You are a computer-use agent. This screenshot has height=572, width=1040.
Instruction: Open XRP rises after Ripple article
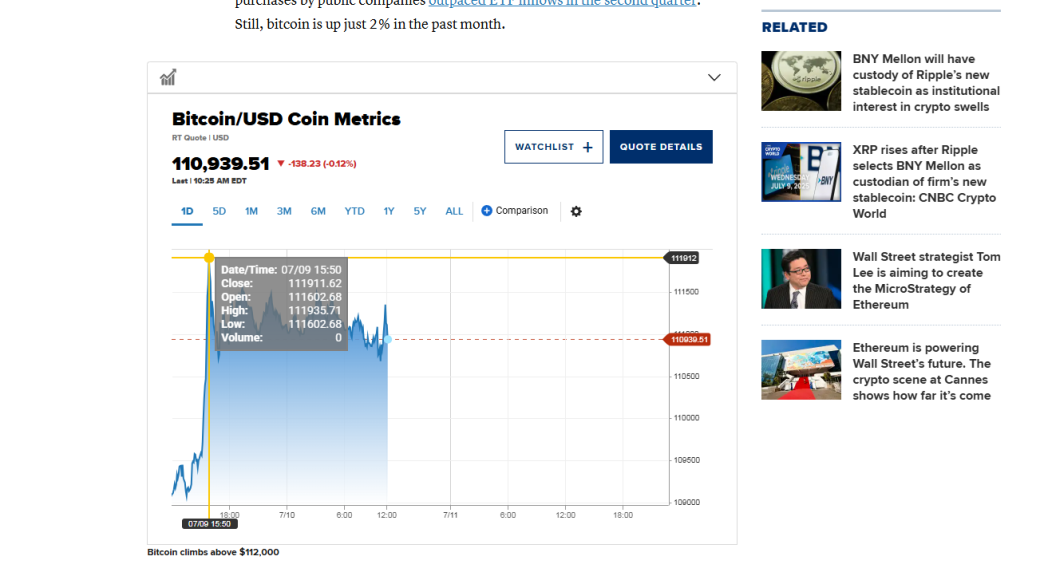point(924,182)
